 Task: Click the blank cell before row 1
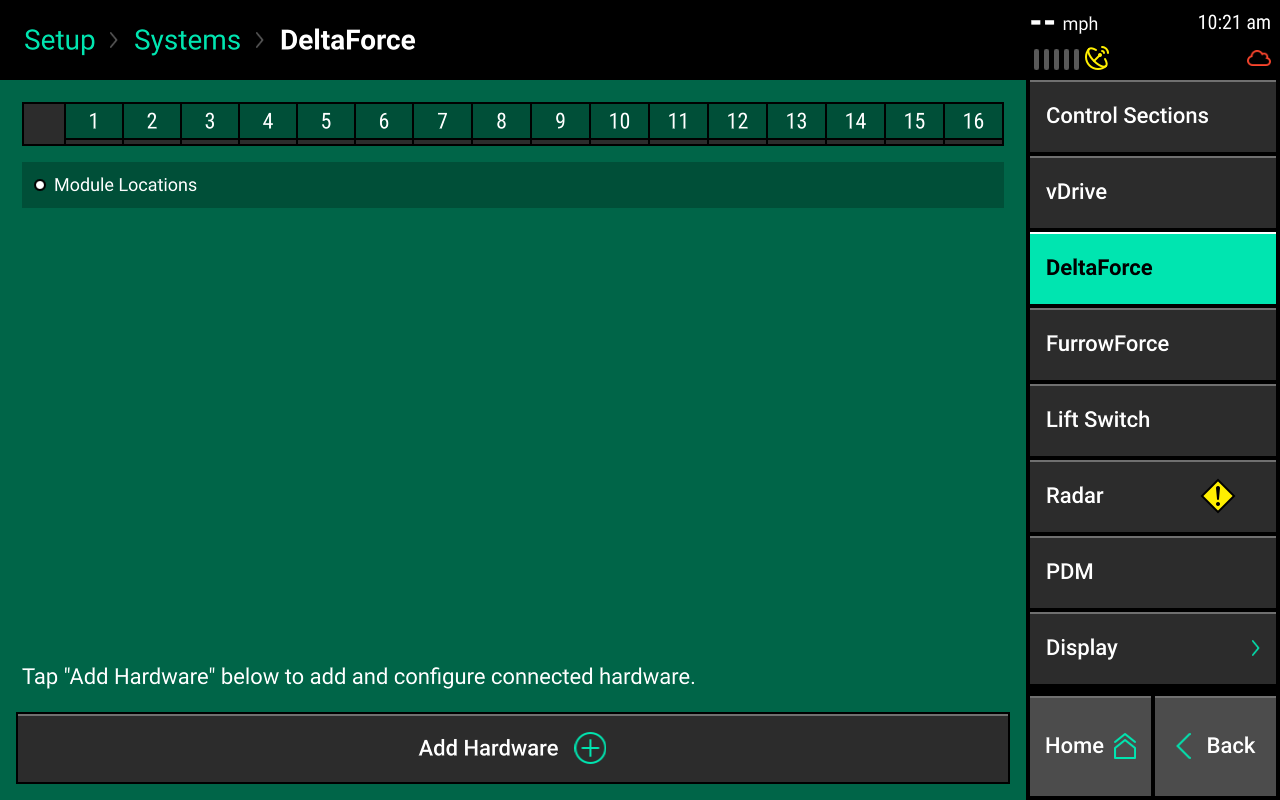click(44, 123)
